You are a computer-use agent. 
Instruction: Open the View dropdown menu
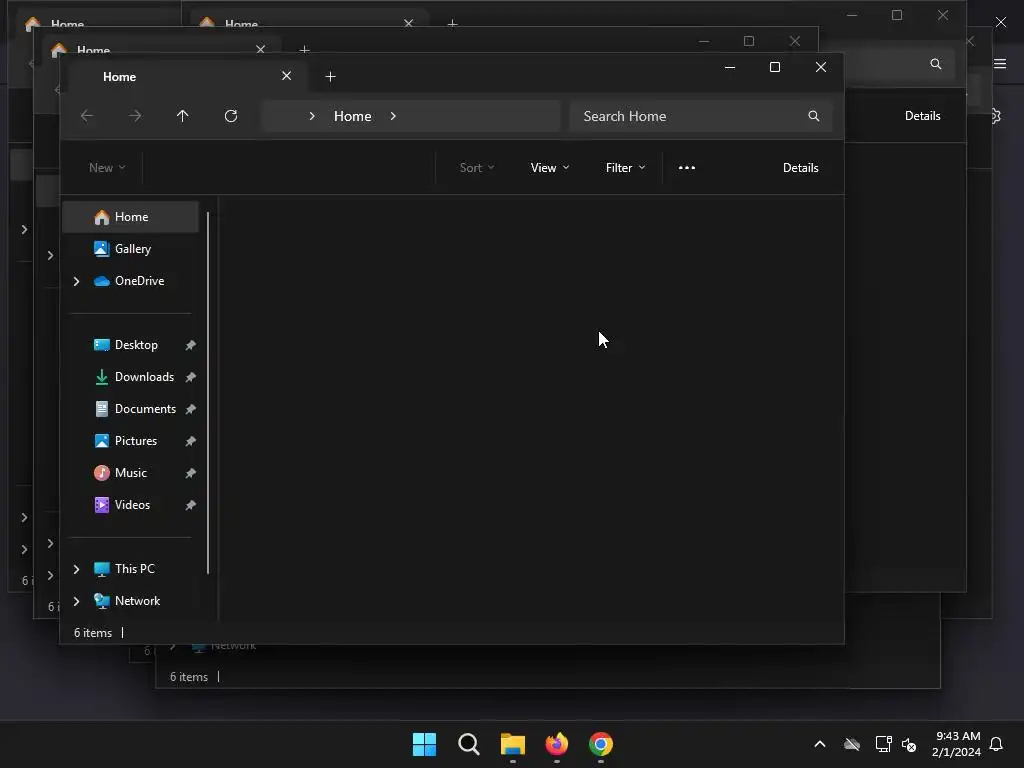tap(550, 168)
